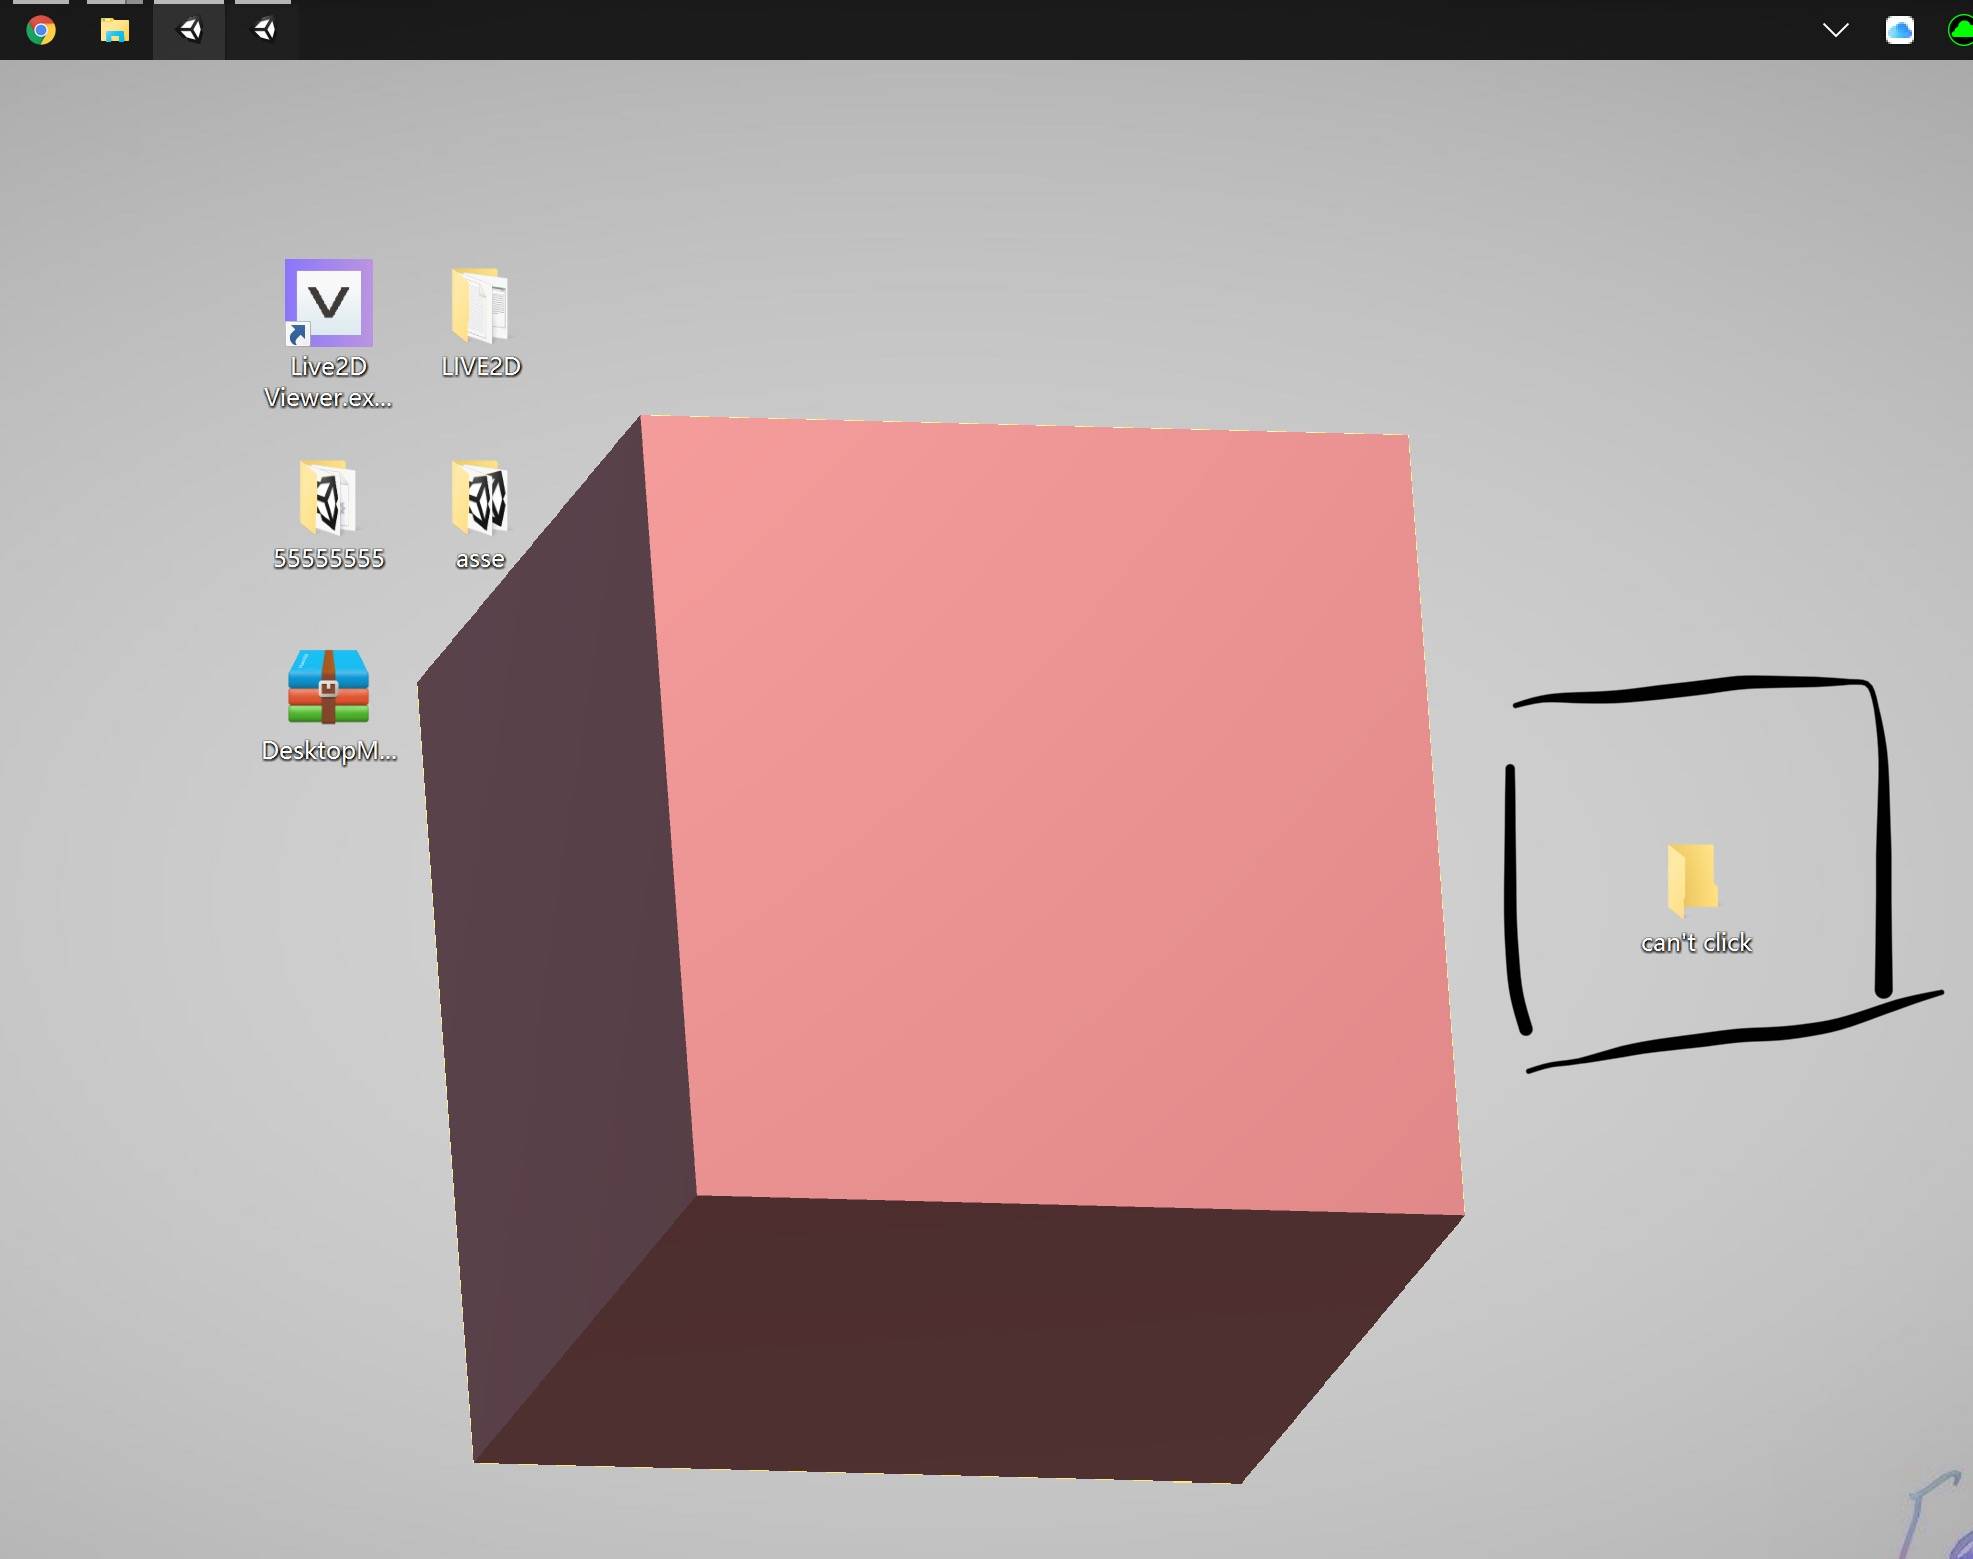The image size is (1973, 1559).
Task: Select the asse folder icon
Action: [480, 497]
